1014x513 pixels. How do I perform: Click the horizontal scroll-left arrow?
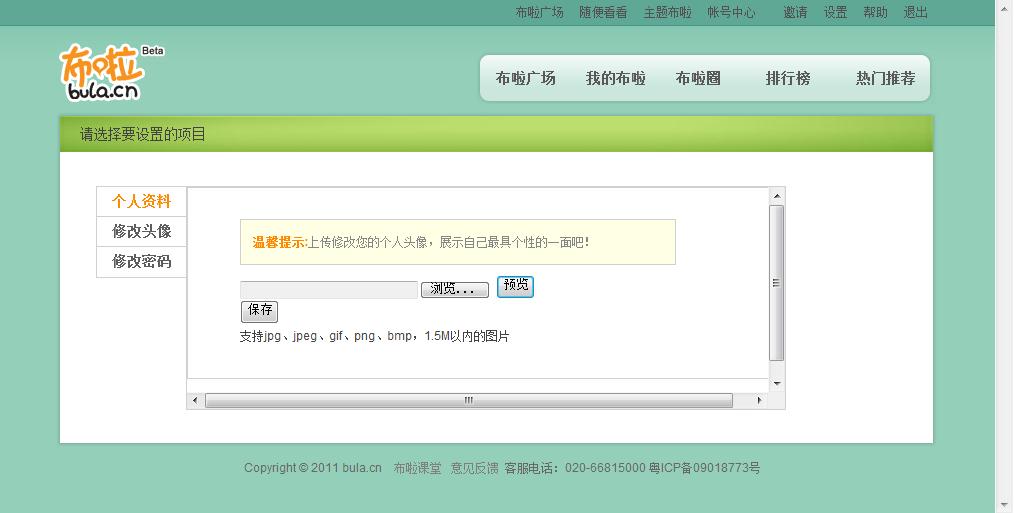[195, 400]
